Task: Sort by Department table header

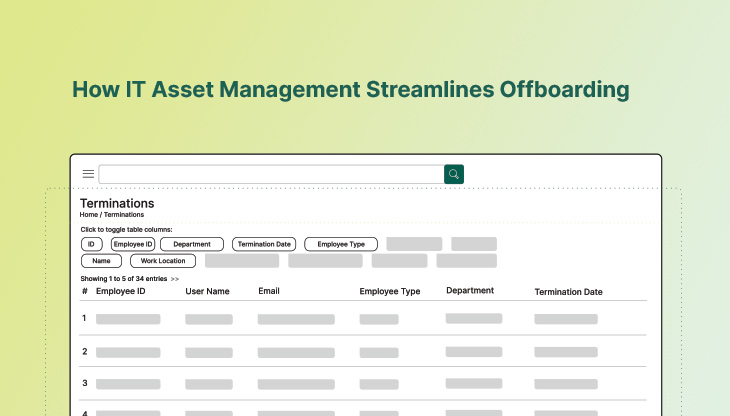Action: click(x=470, y=291)
